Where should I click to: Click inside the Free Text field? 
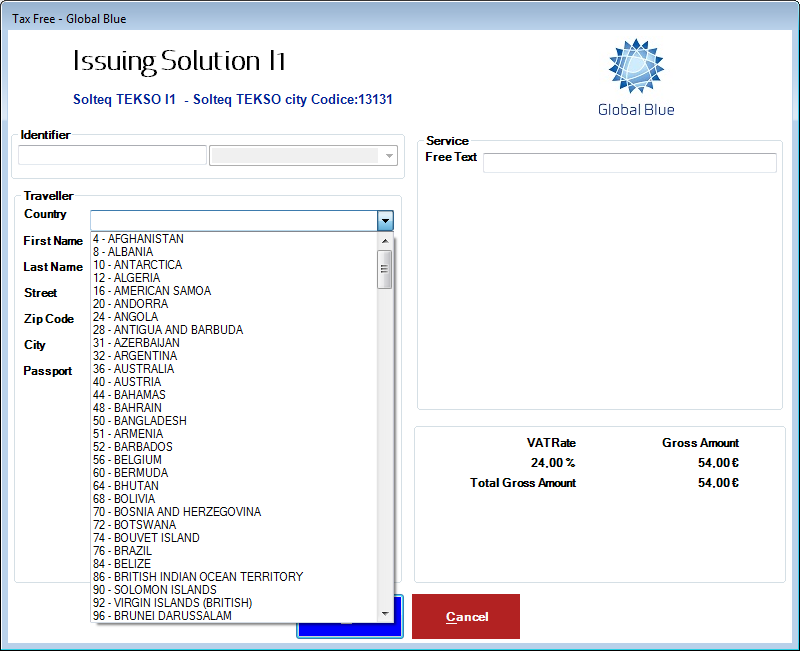[630, 162]
